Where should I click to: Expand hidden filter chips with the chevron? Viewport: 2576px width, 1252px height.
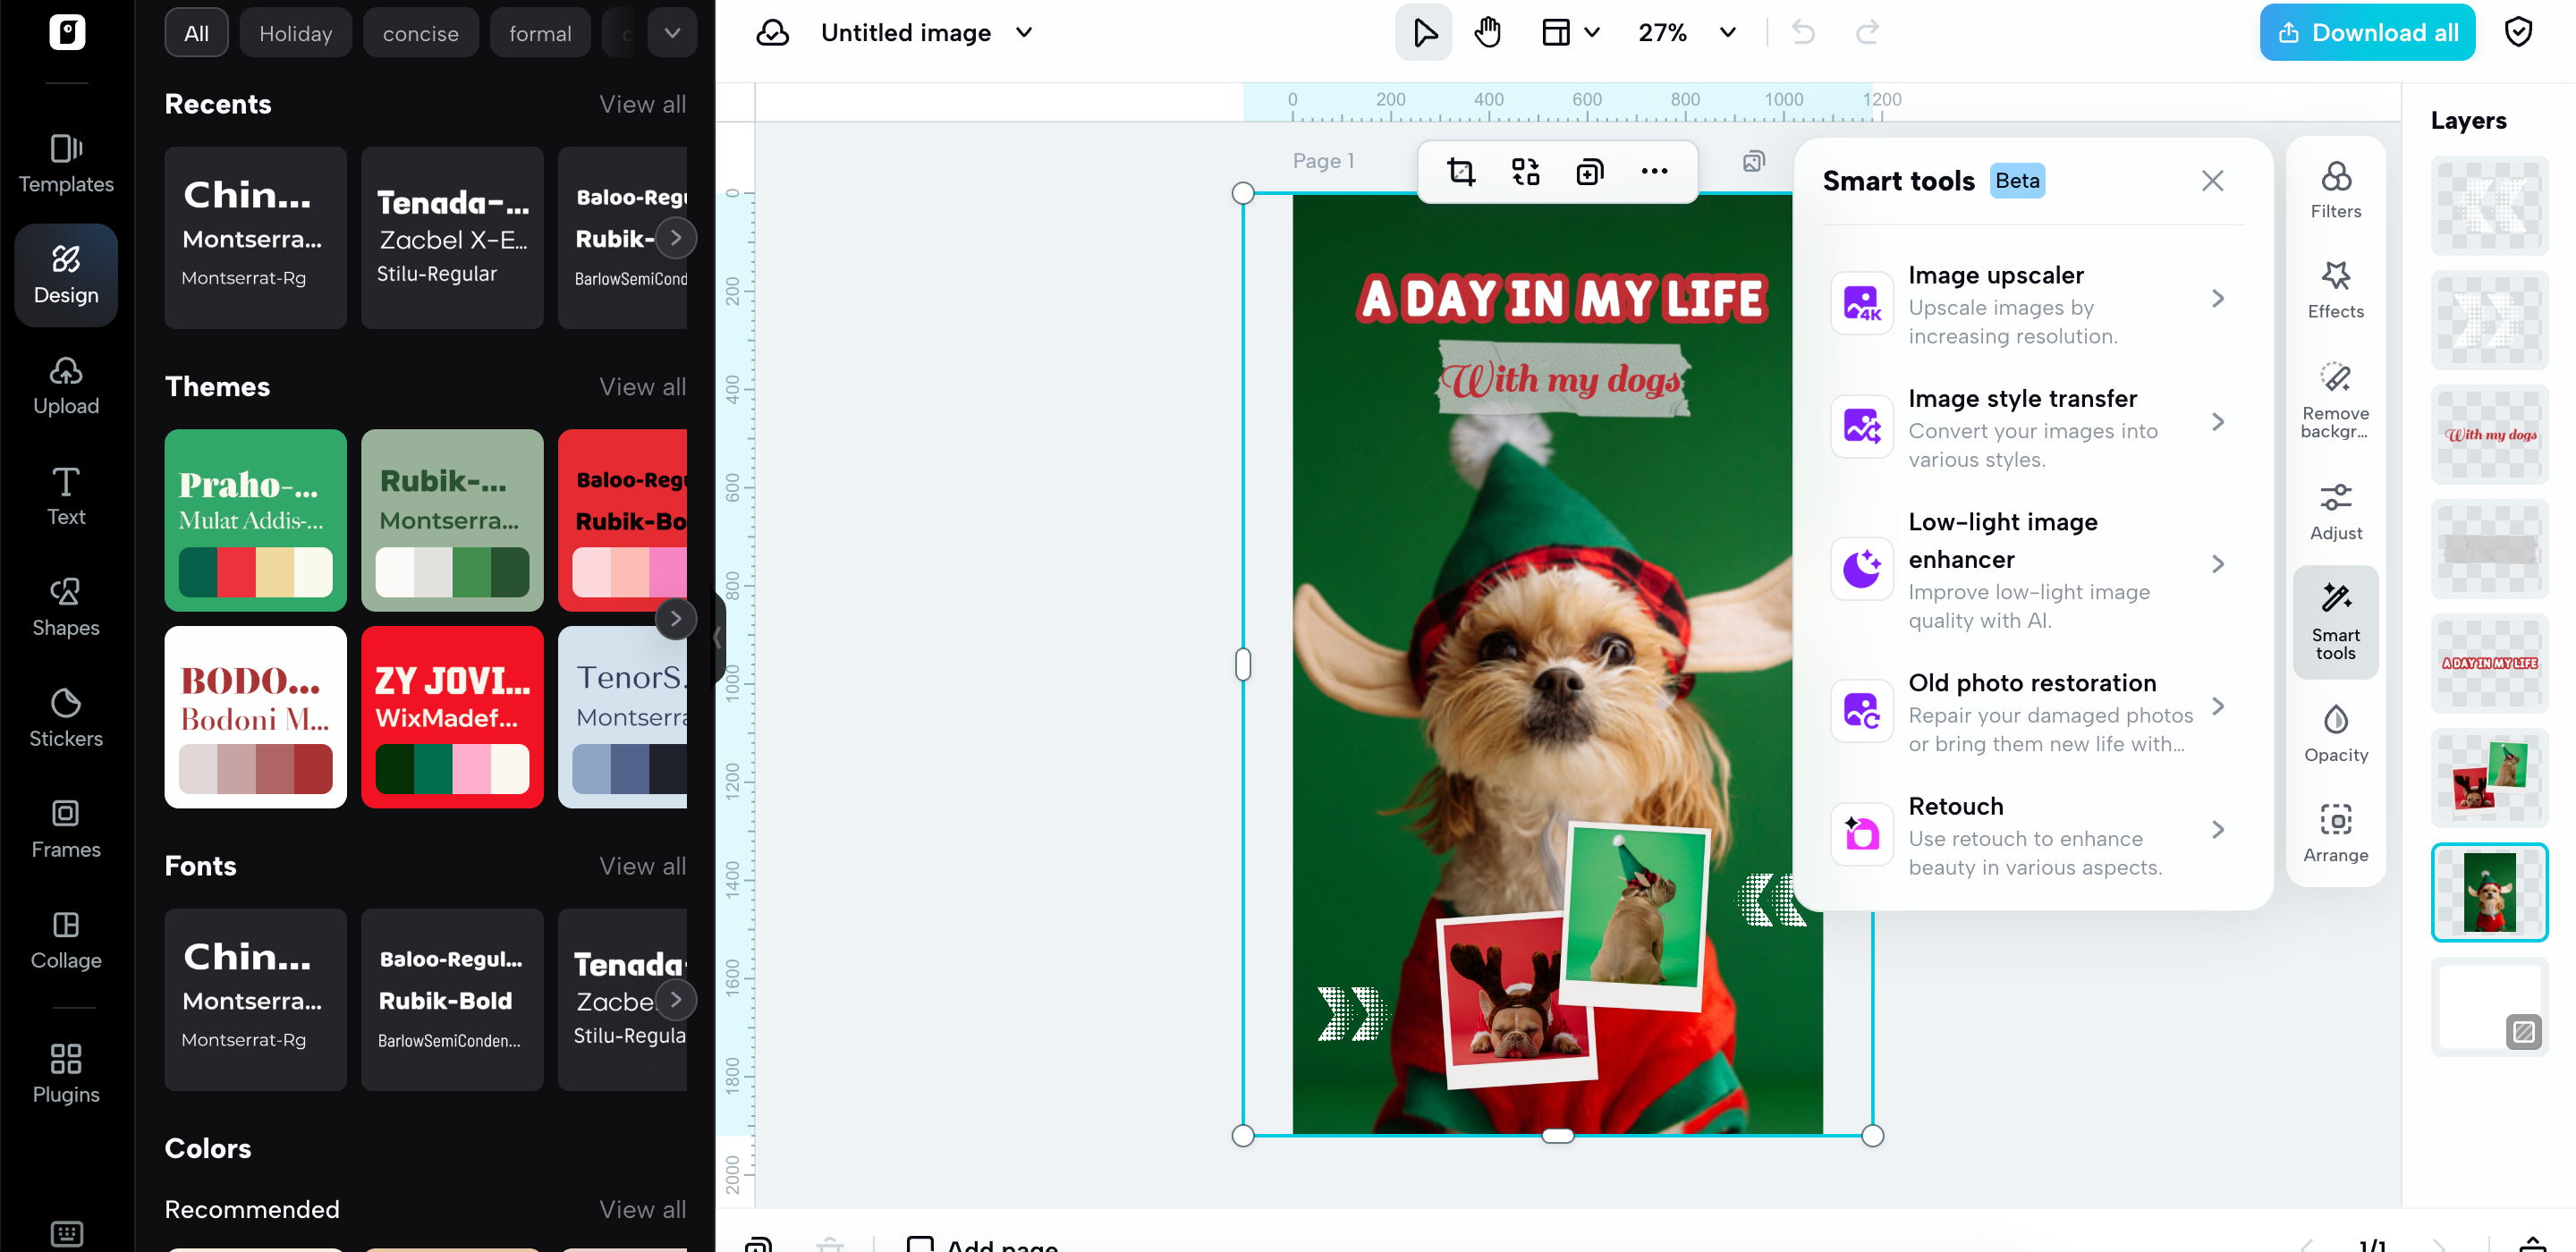672,32
